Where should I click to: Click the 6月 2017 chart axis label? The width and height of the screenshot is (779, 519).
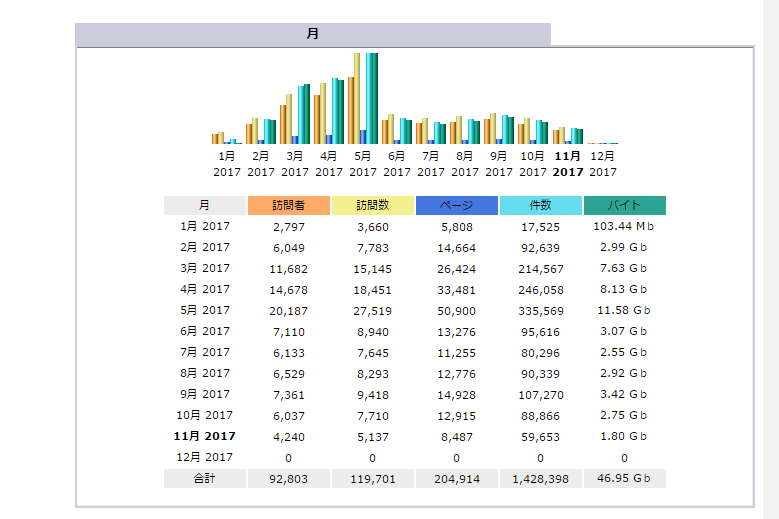(x=397, y=164)
